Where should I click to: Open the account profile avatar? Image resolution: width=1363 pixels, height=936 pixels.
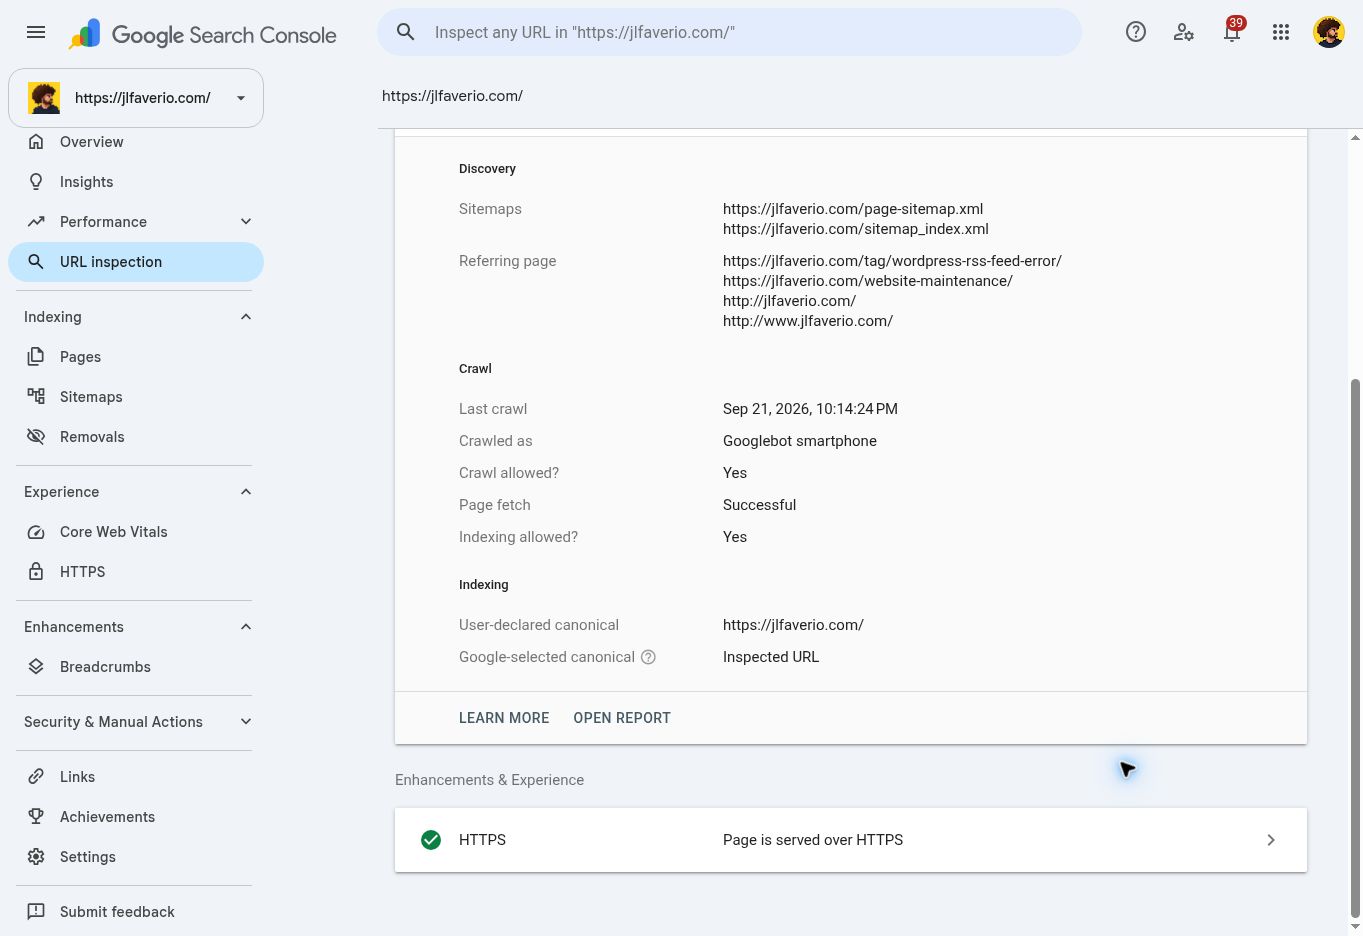point(1329,32)
